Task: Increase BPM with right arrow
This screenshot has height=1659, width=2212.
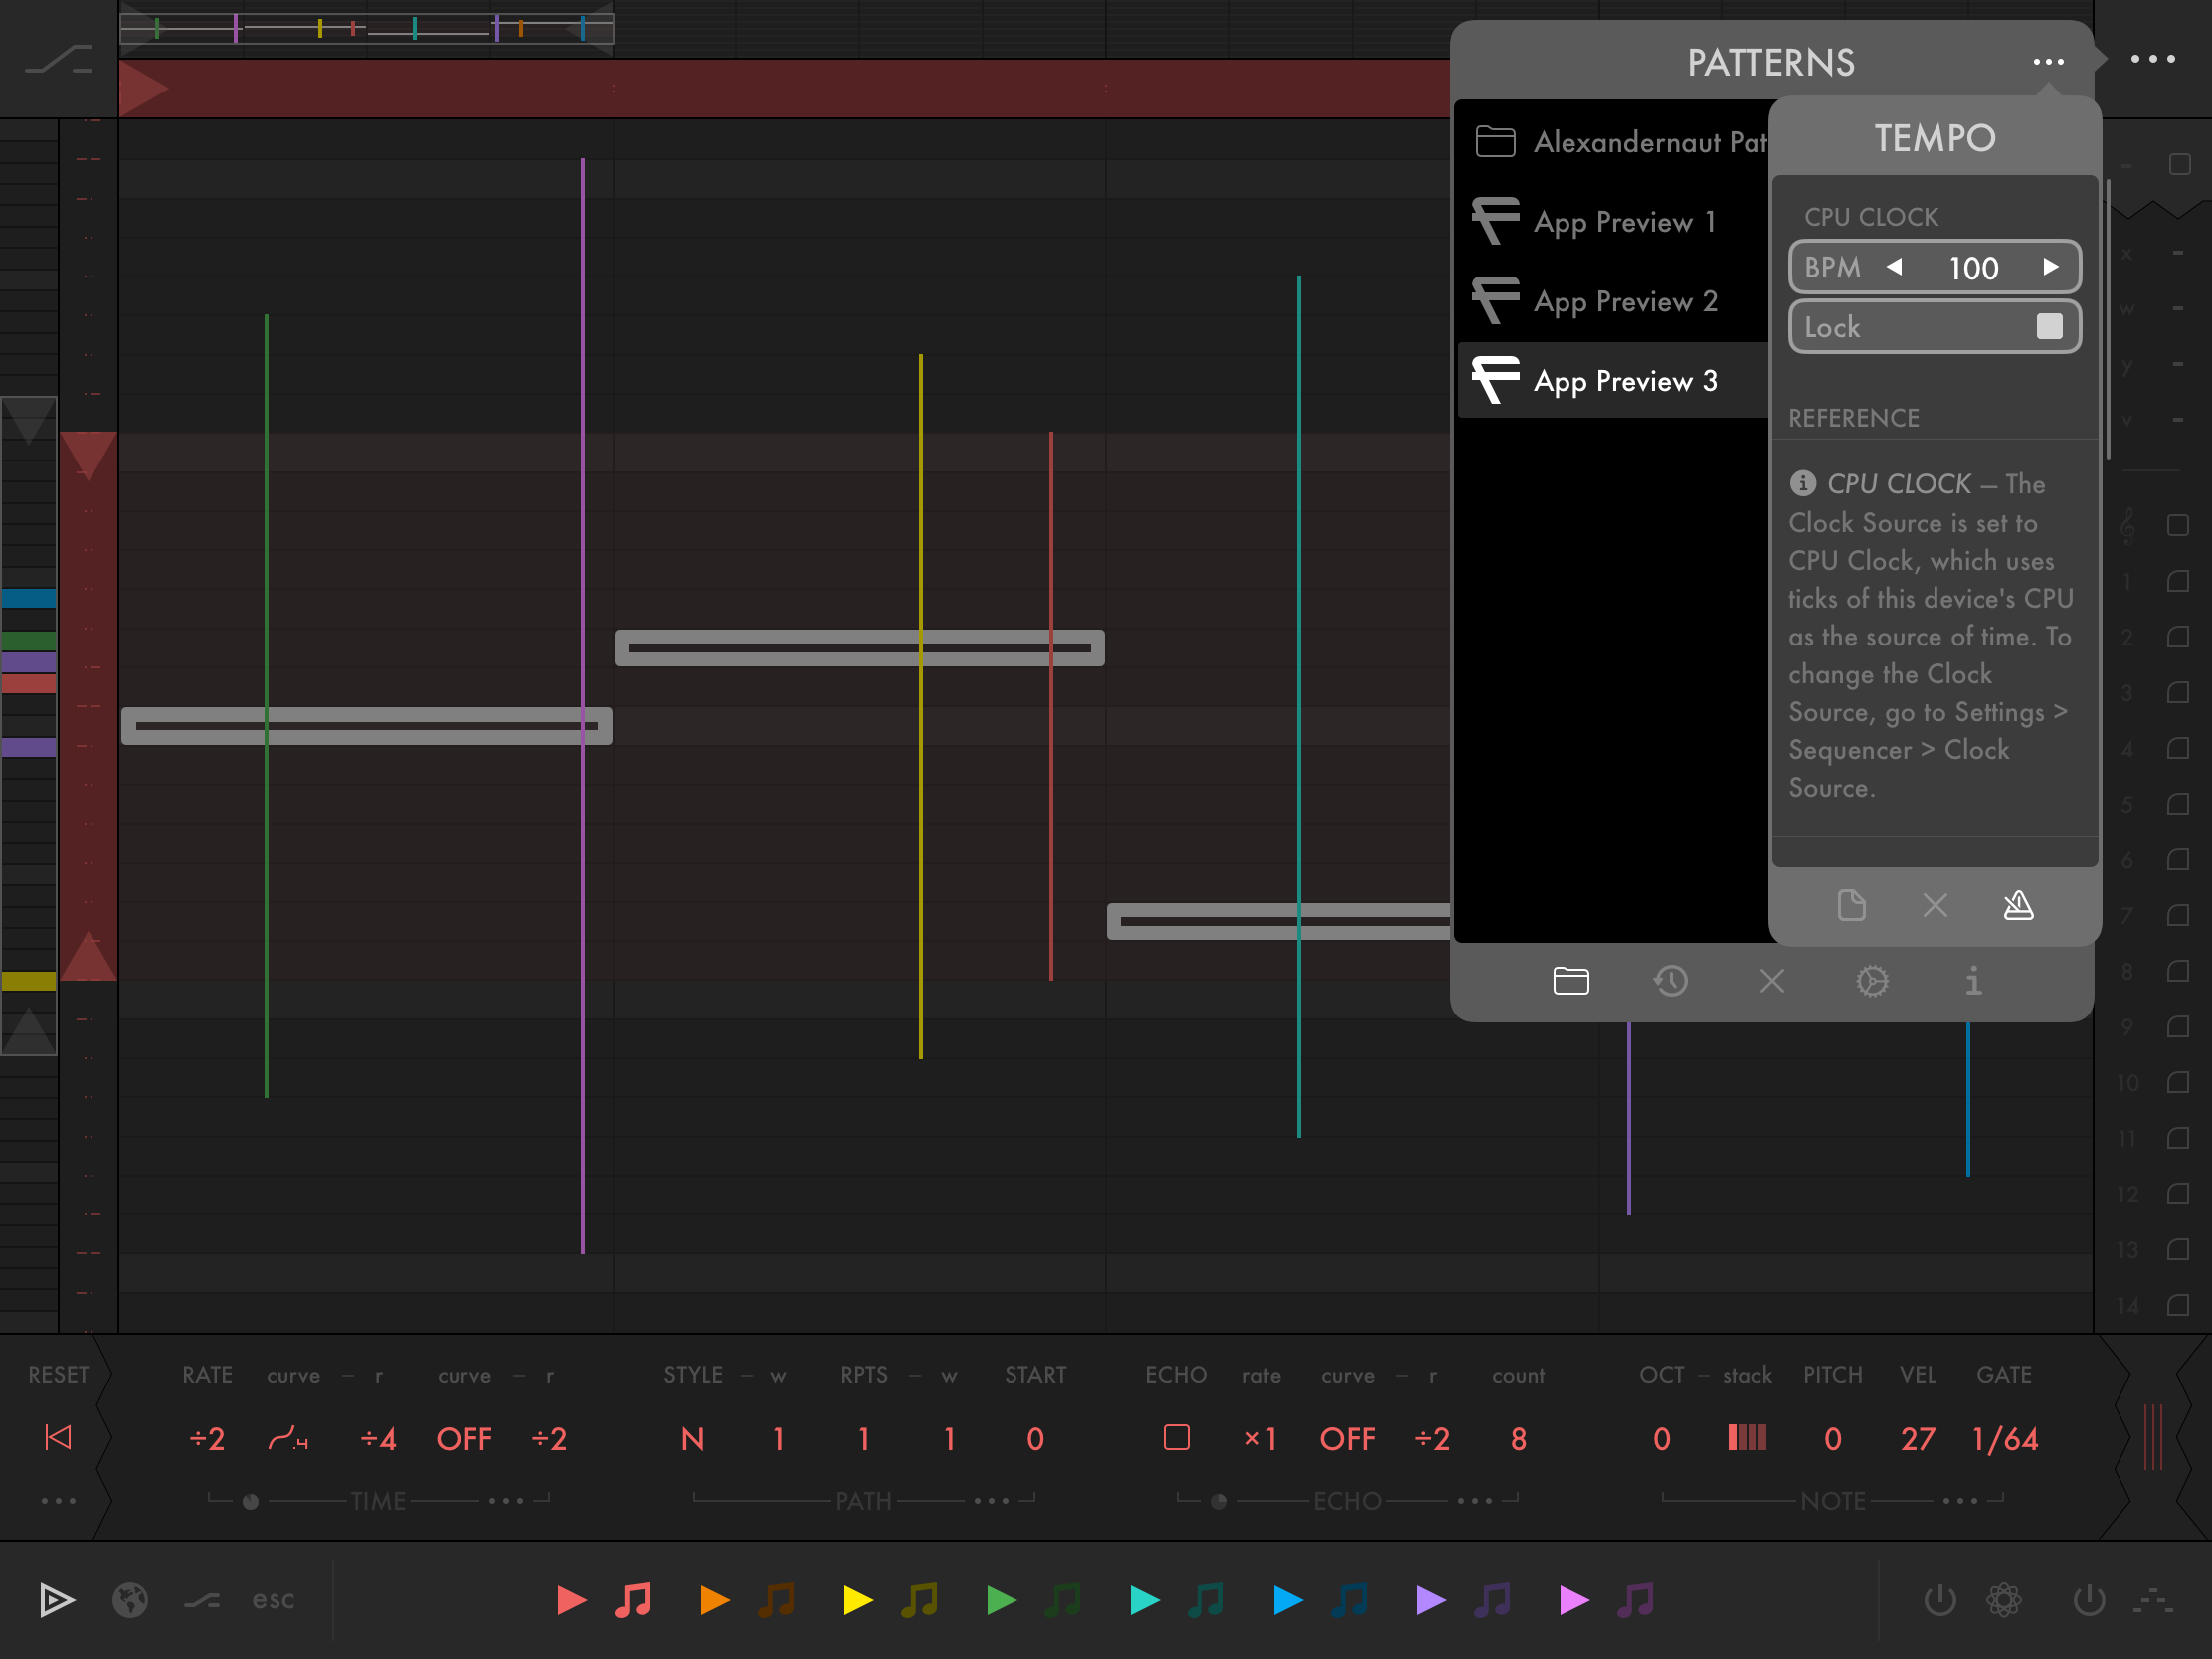Action: pos(2051,267)
